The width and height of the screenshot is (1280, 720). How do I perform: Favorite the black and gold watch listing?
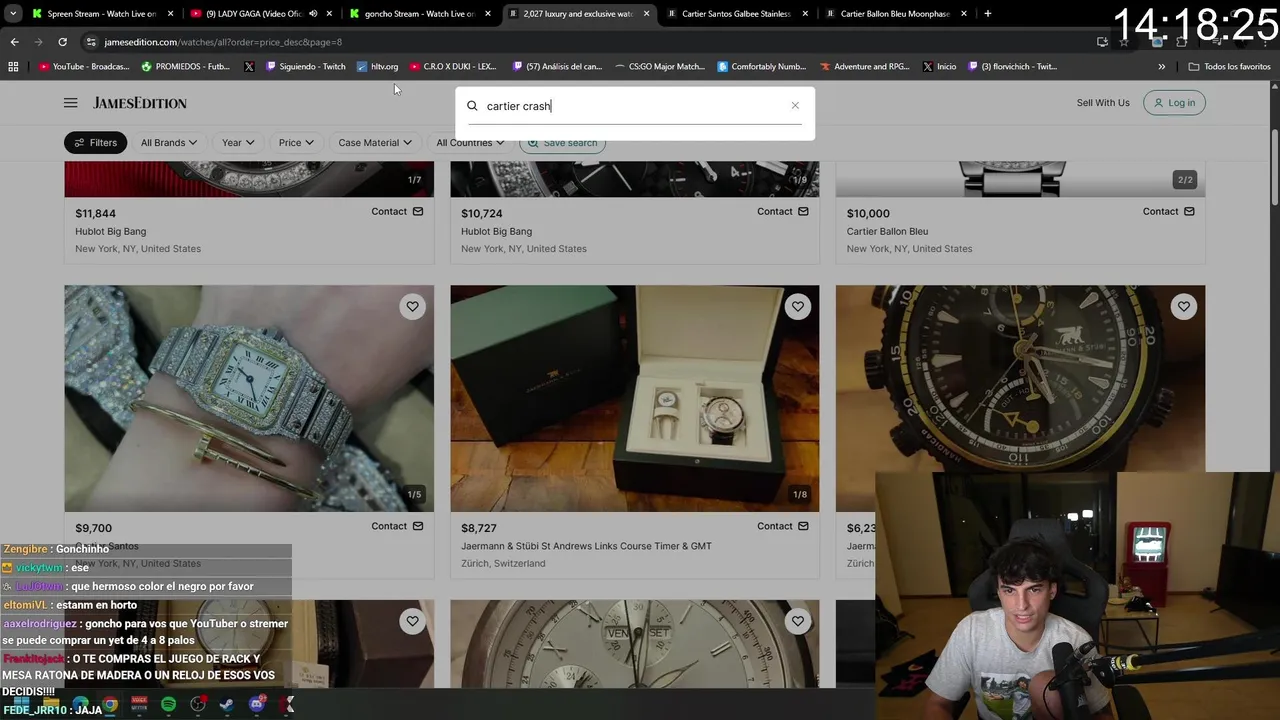point(1183,306)
